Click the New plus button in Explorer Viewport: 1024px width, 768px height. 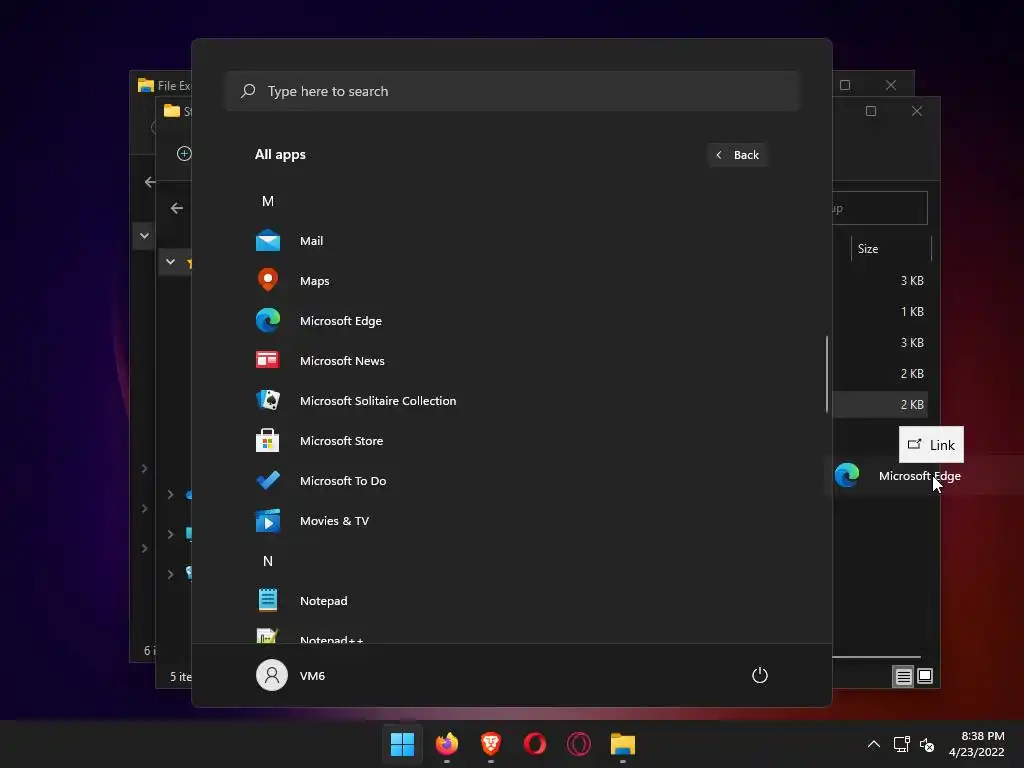[x=184, y=153]
